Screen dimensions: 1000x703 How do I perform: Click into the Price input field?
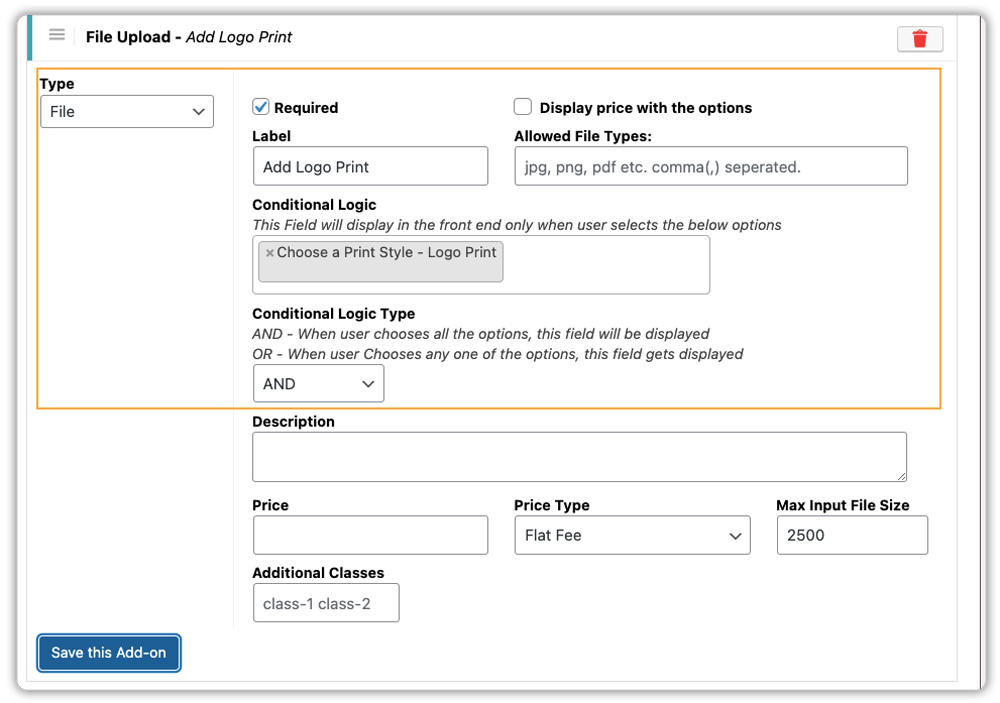coord(370,536)
